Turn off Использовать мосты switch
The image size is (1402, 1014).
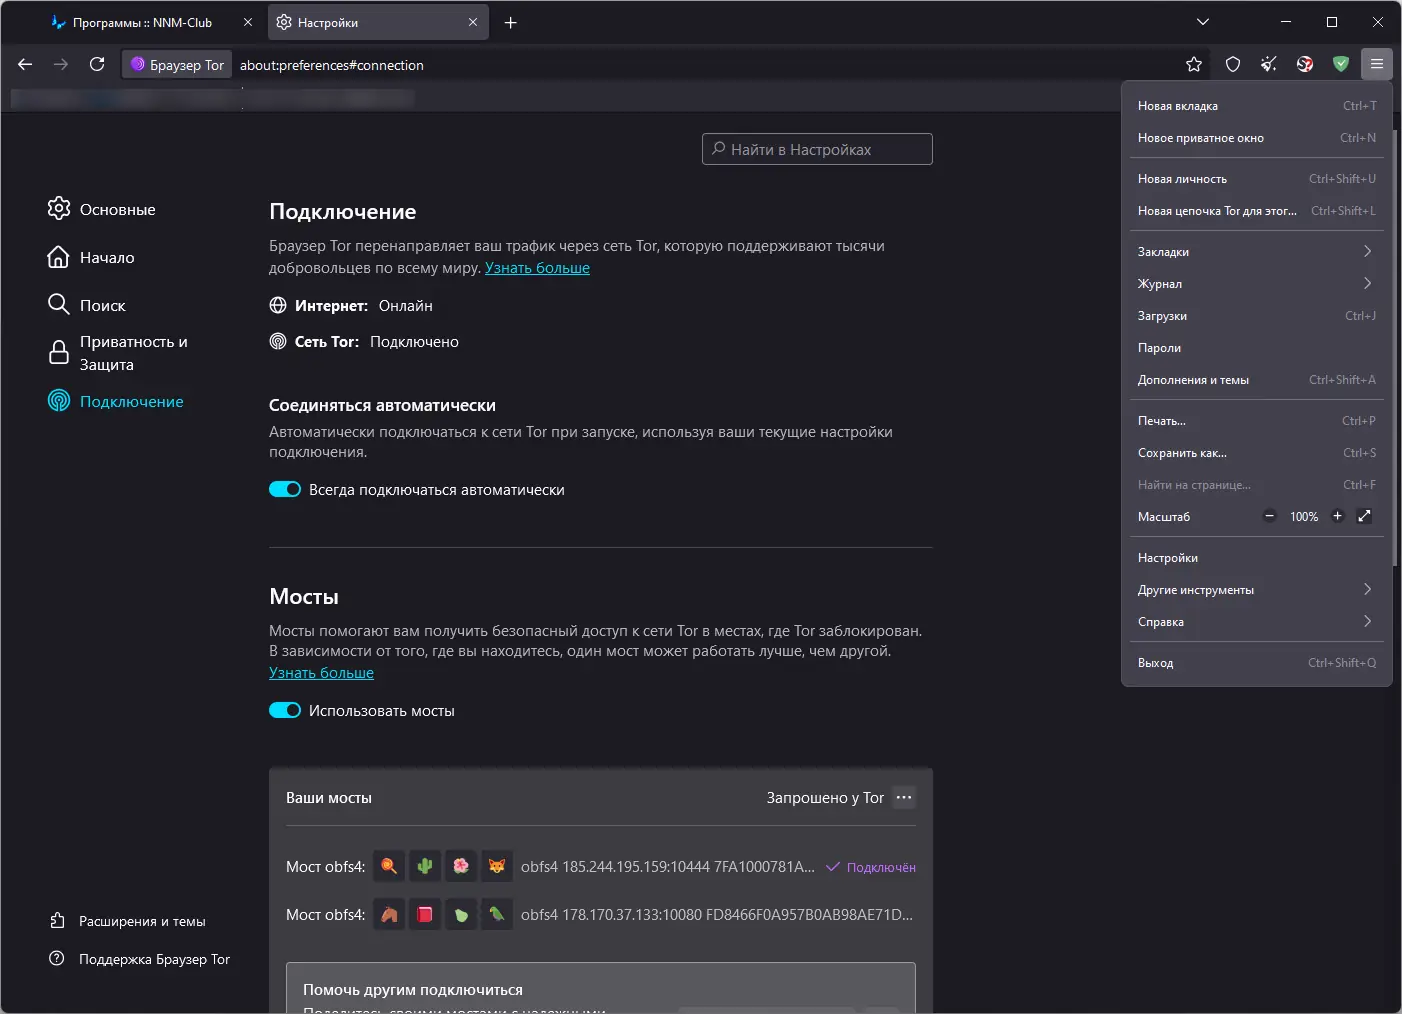(285, 711)
